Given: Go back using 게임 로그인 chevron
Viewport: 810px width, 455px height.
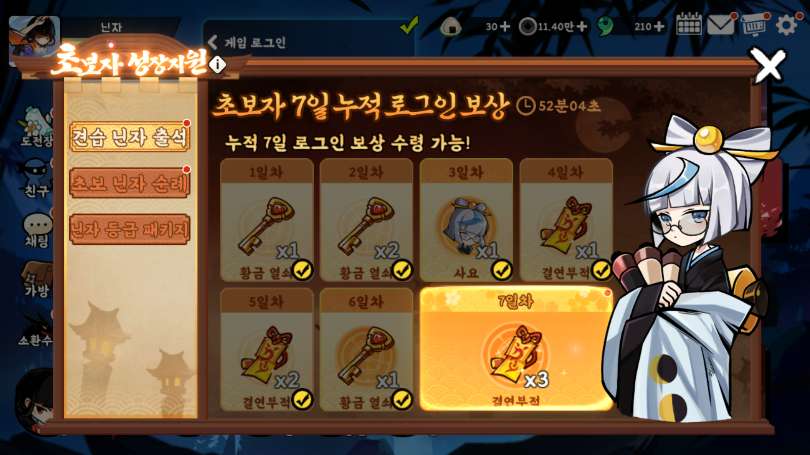Looking at the screenshot, I should pyautogui.click(x=213, y=42).
